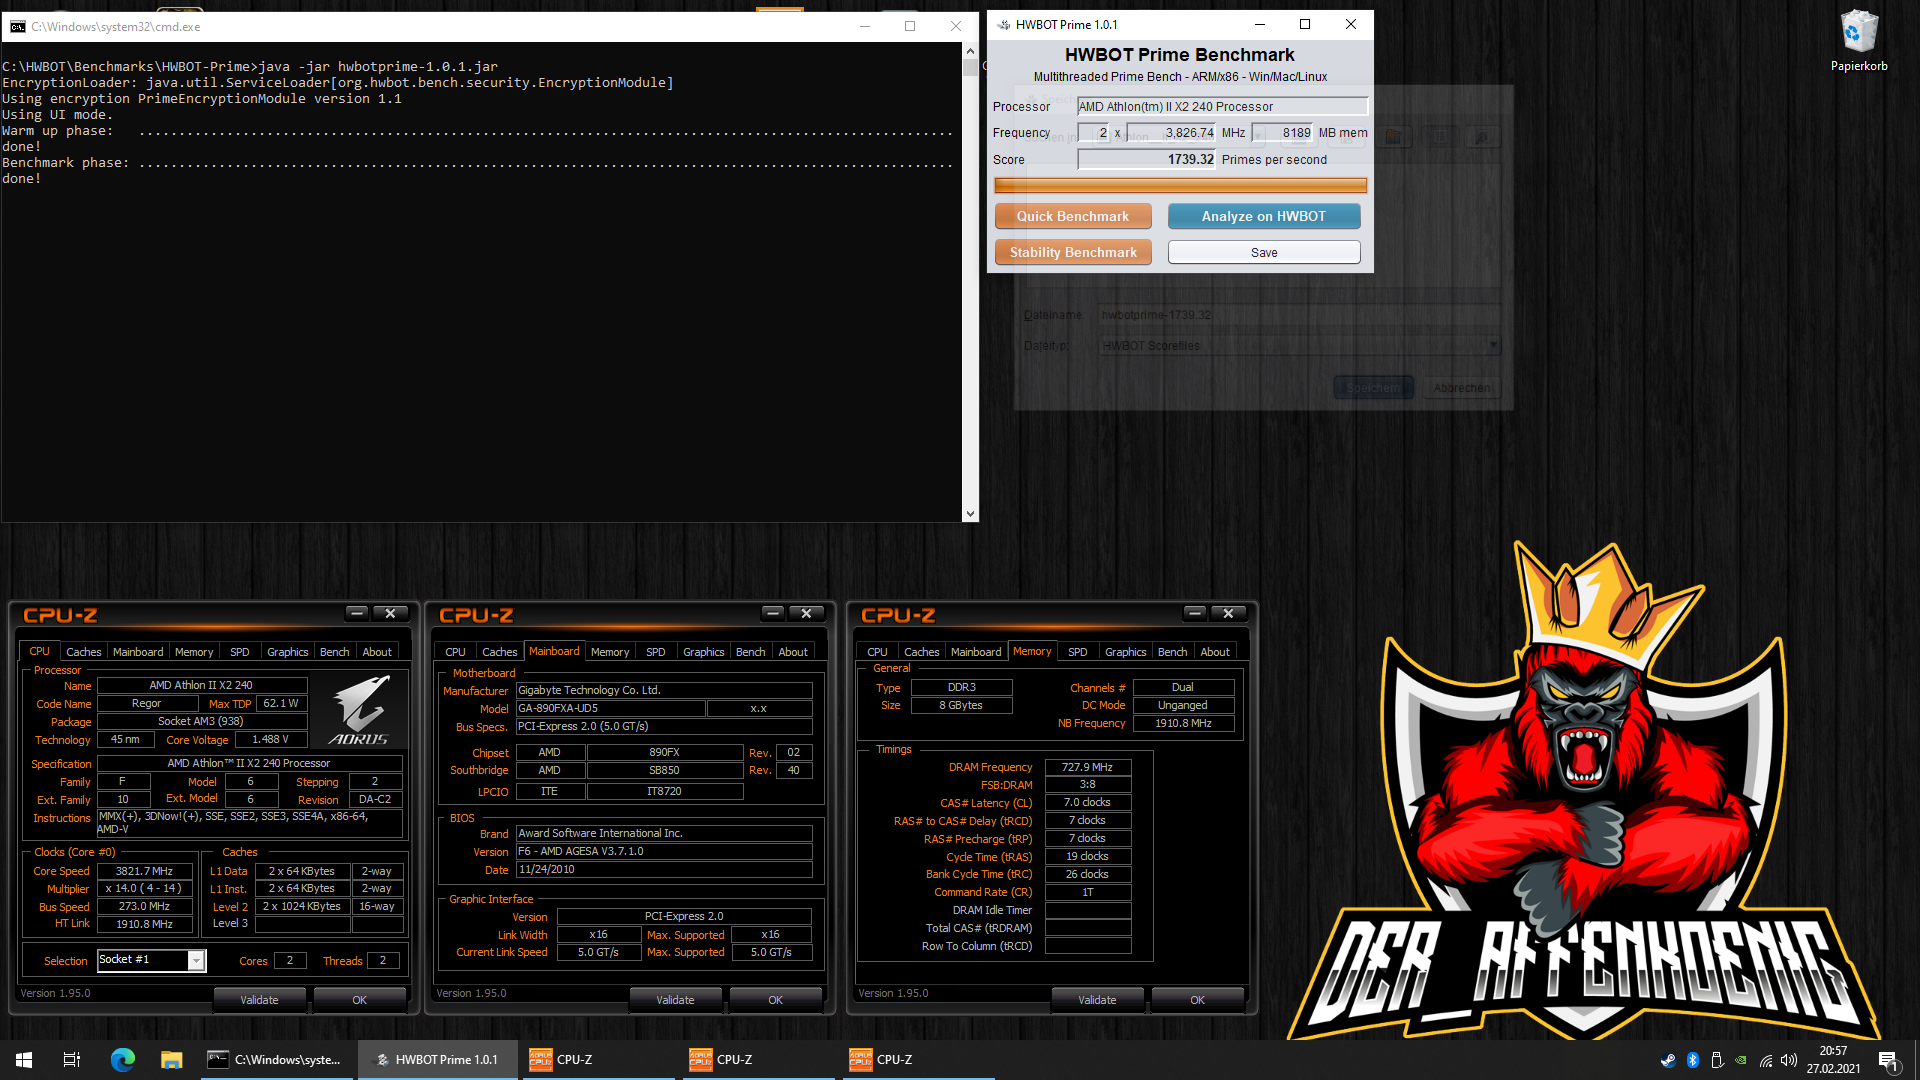Open the SPD tab in CPU-Z CPU window
This screenshot has width=1920, height=1080.
(x=240, y=652)
